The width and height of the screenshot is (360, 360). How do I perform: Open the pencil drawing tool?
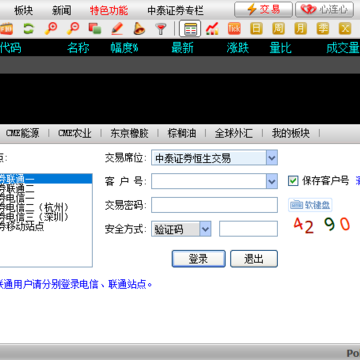point(117,29)
